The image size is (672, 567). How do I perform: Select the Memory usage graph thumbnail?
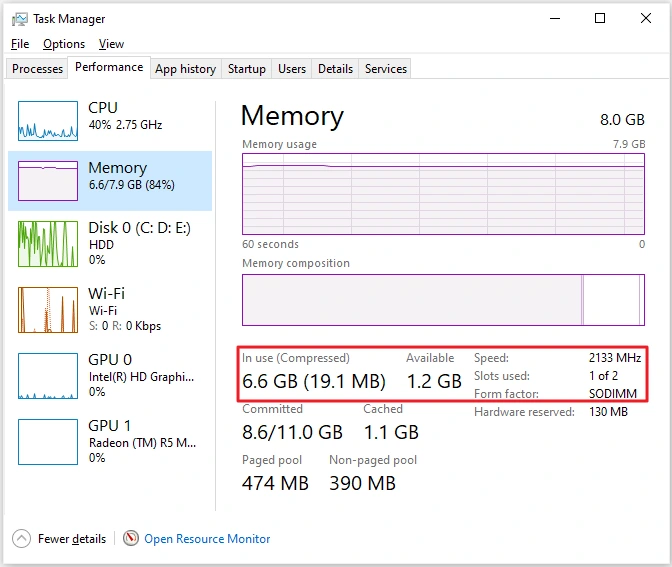pyautogui.click(x=48, y=181)
